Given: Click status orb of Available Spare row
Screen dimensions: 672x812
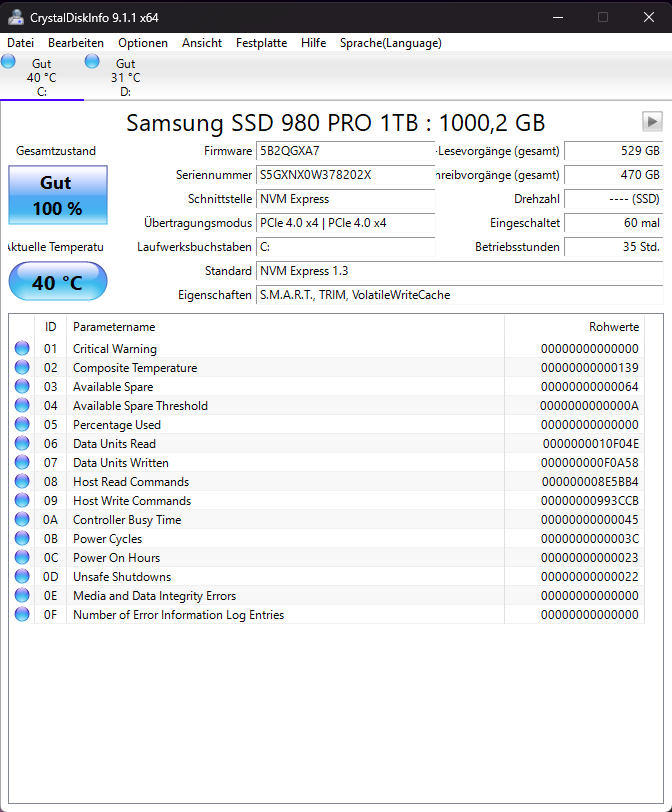Looking at the screenshot, I should point(22,386).
